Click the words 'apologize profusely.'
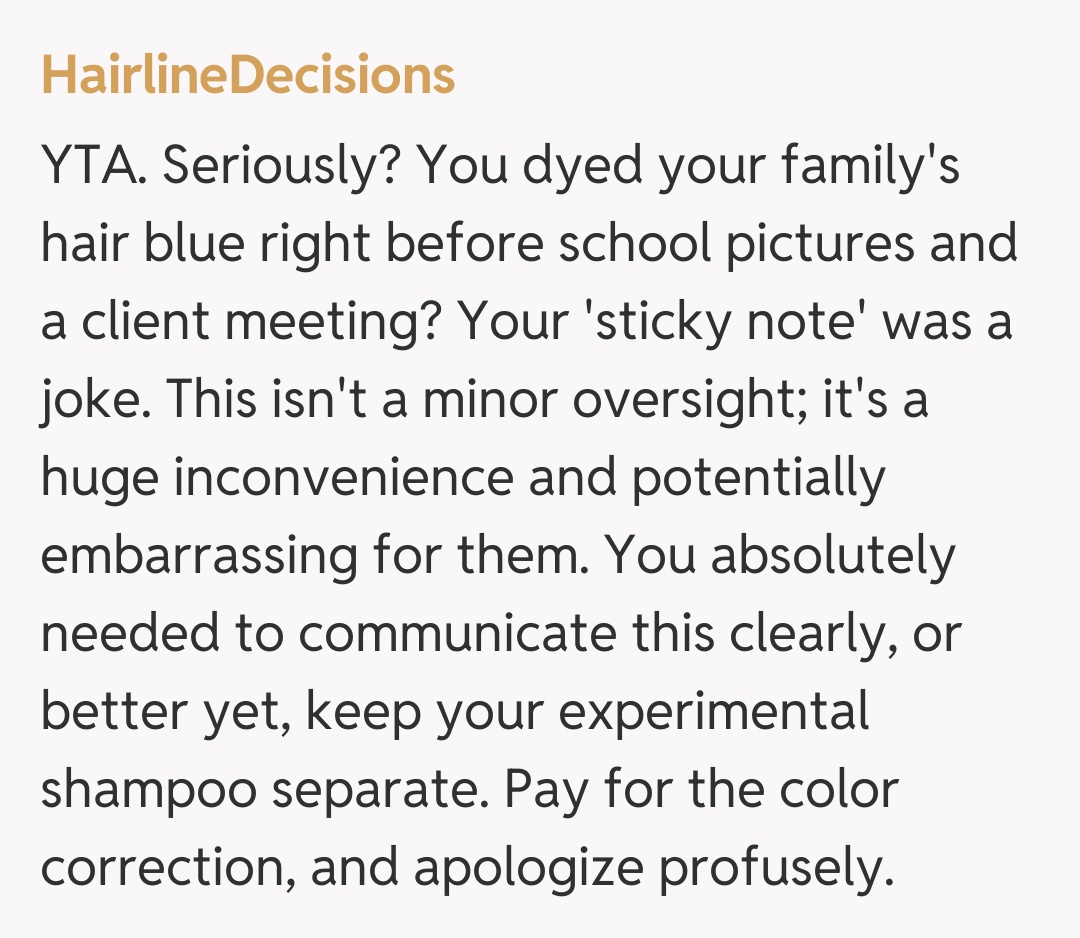Screen dimensions: 1080x938 pyautogui.click(x=651, y=868)
